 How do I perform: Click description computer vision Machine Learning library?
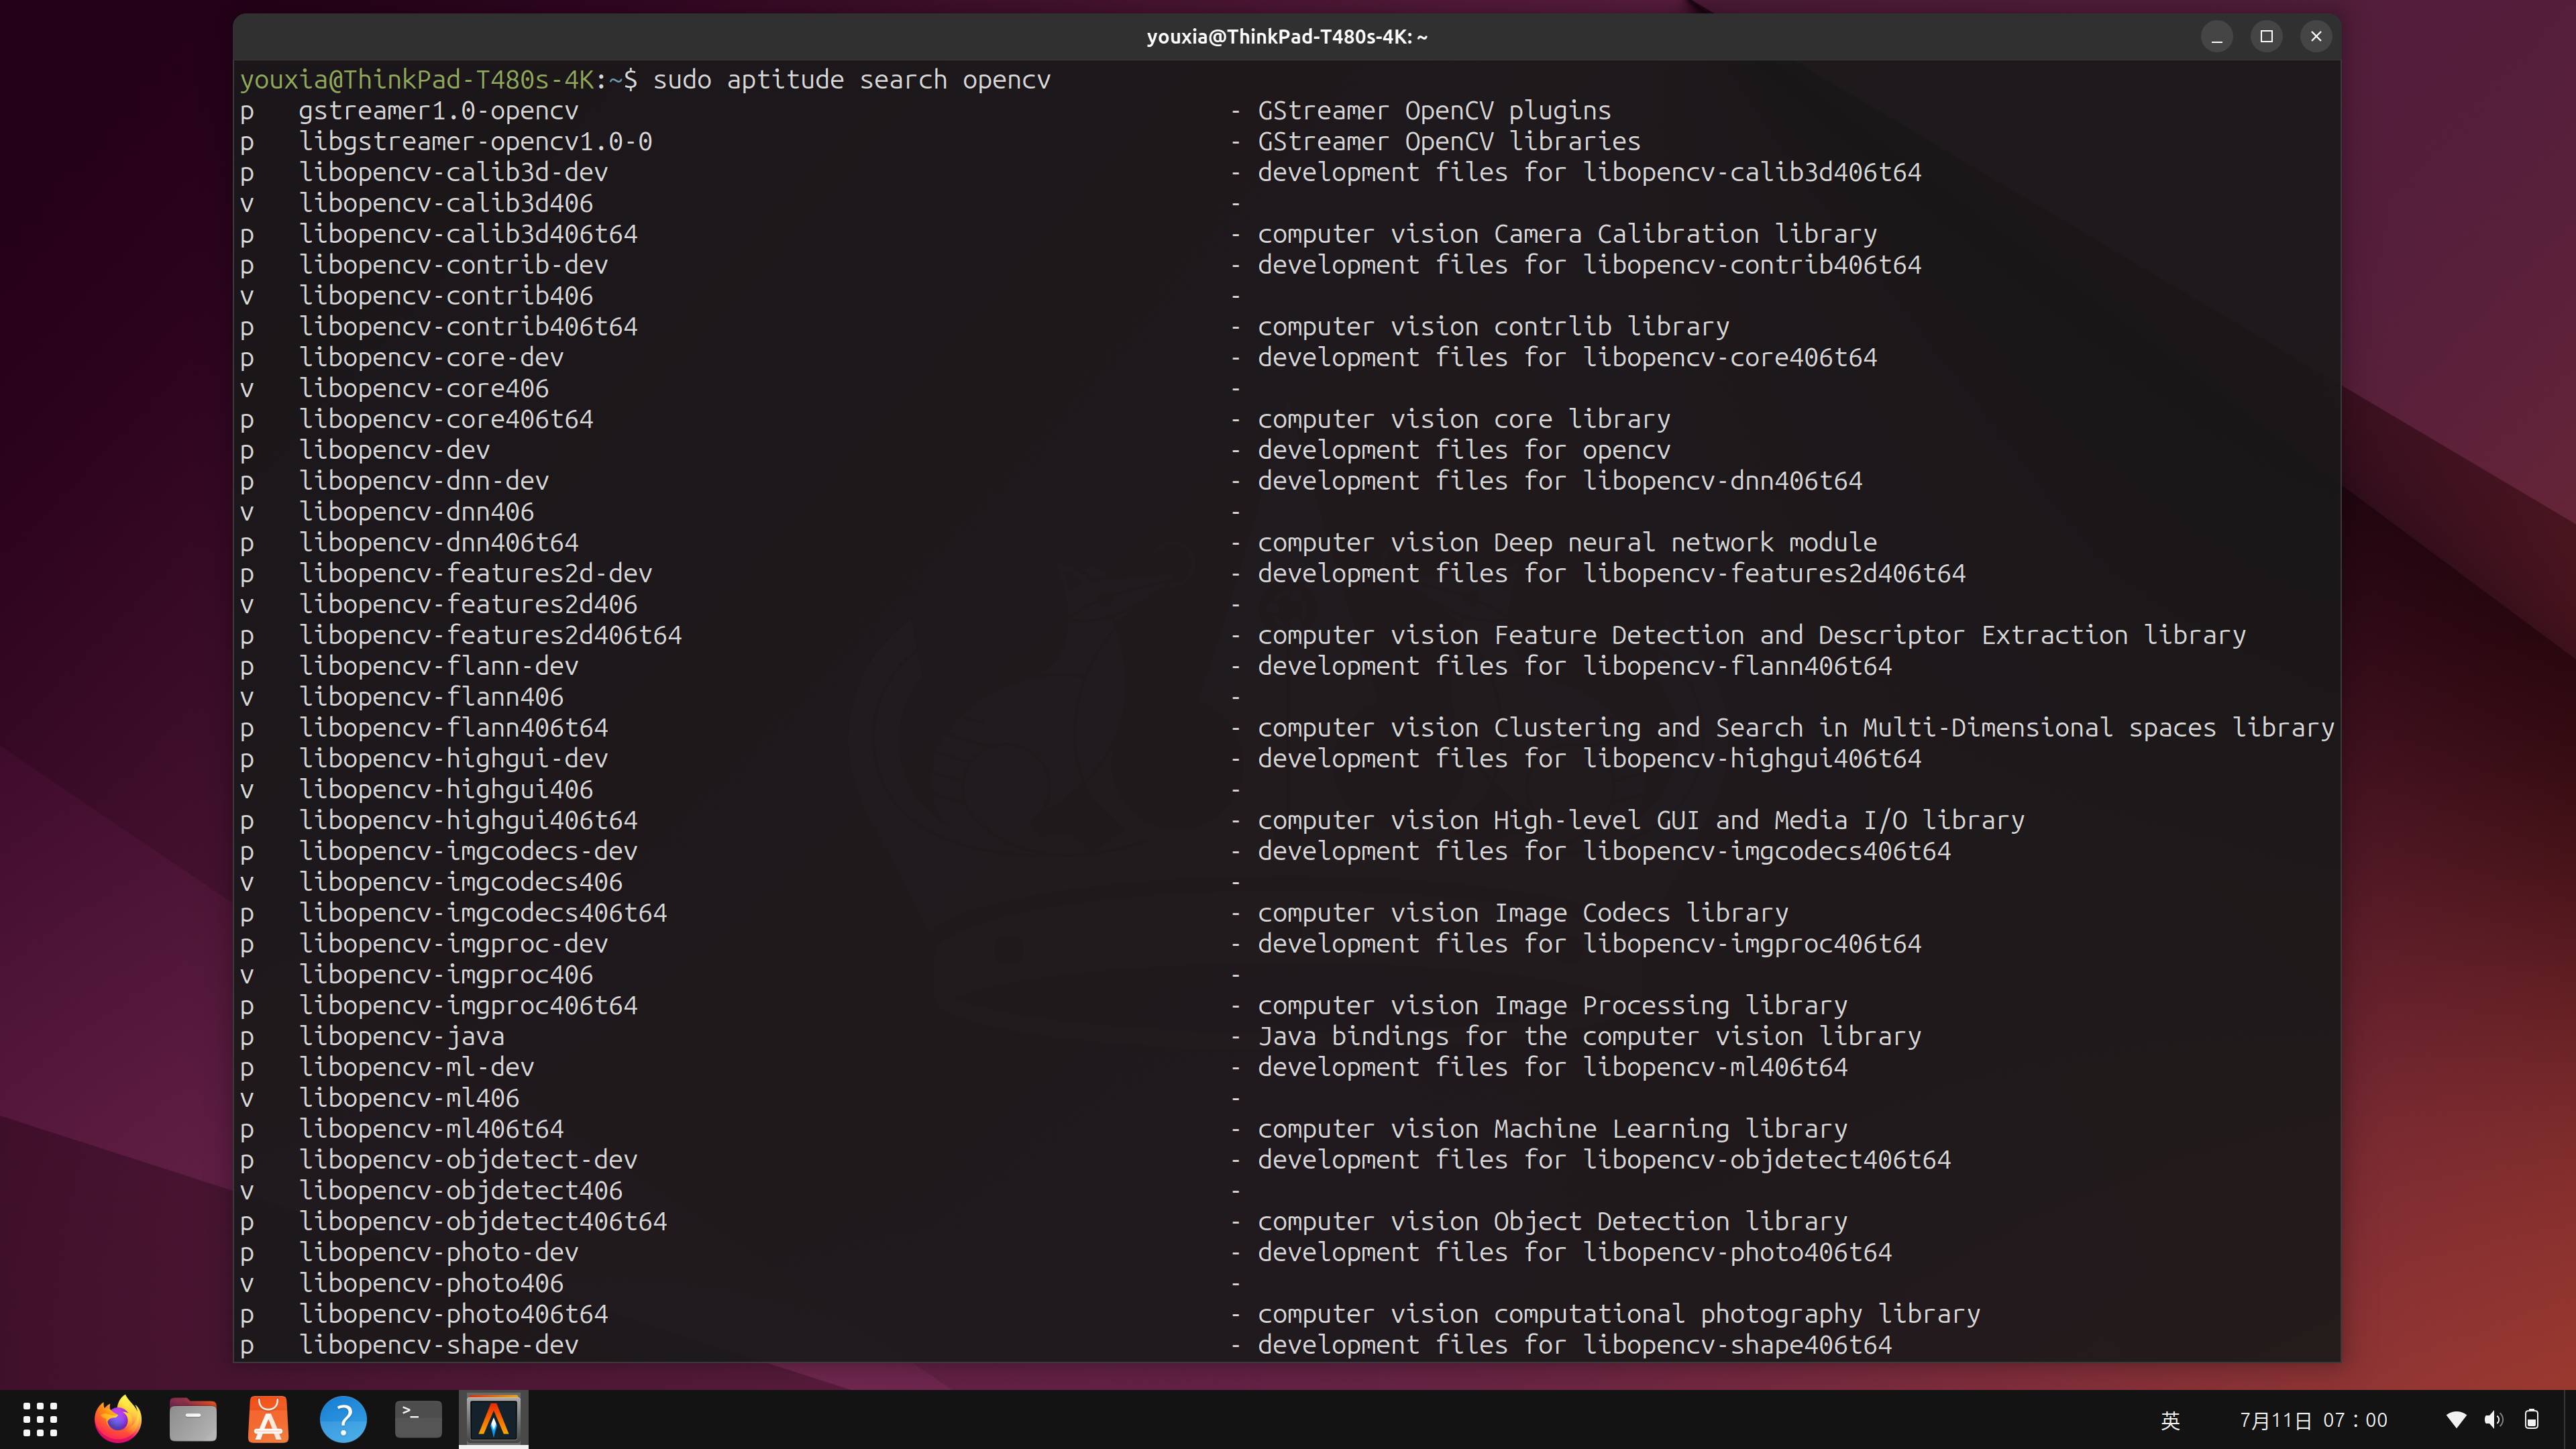pos(1552,1130)
